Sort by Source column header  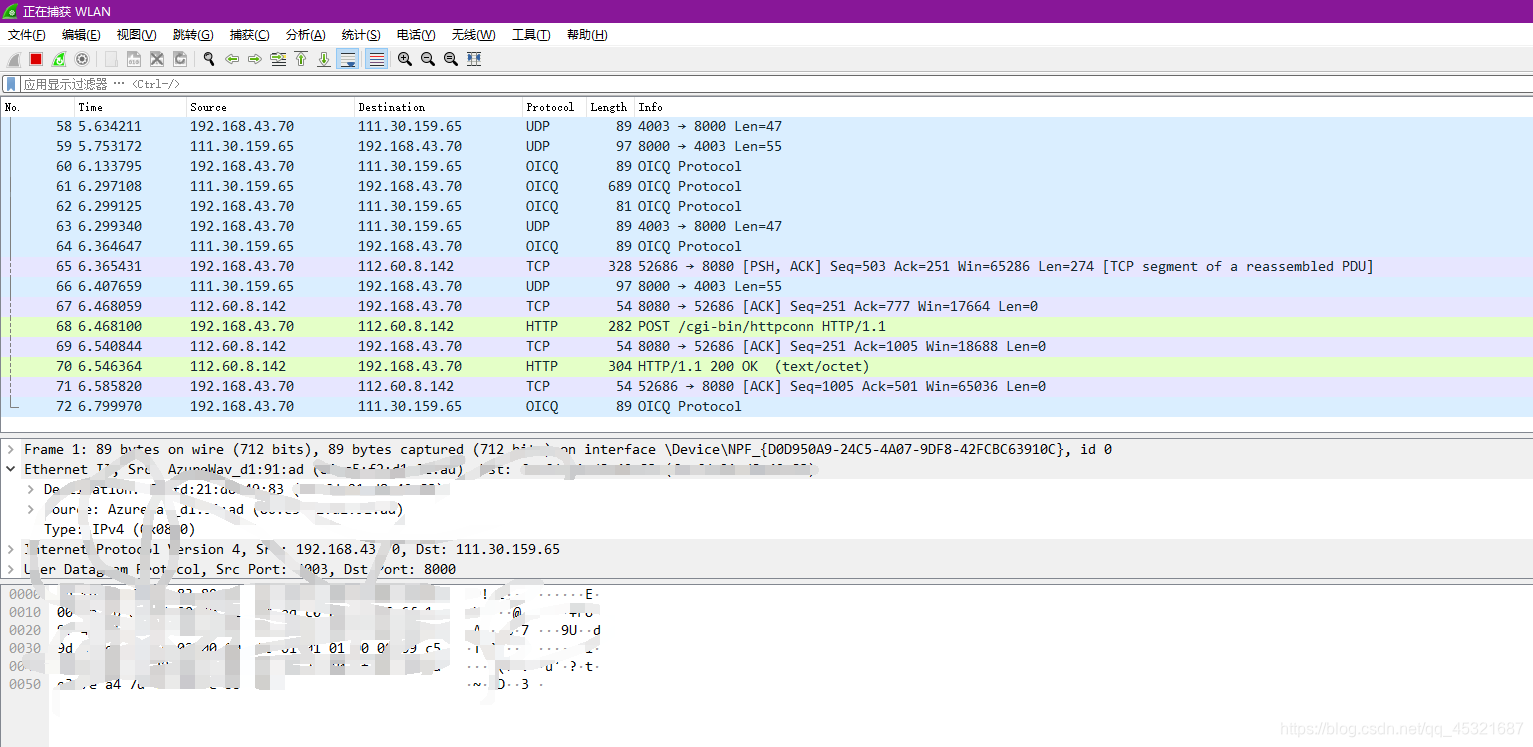tap(271, 107)
